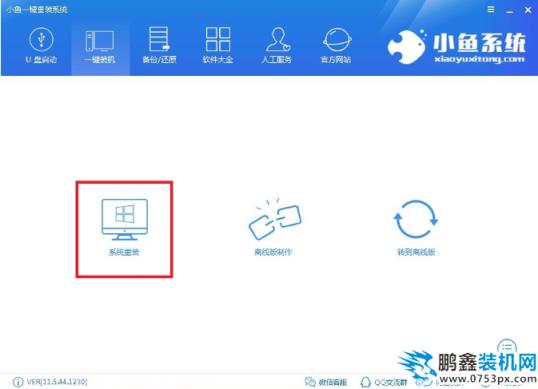The height and width of the screenshot is (389, 538).
Task: Click the 离线版制作 label
Action: [273, 252]
